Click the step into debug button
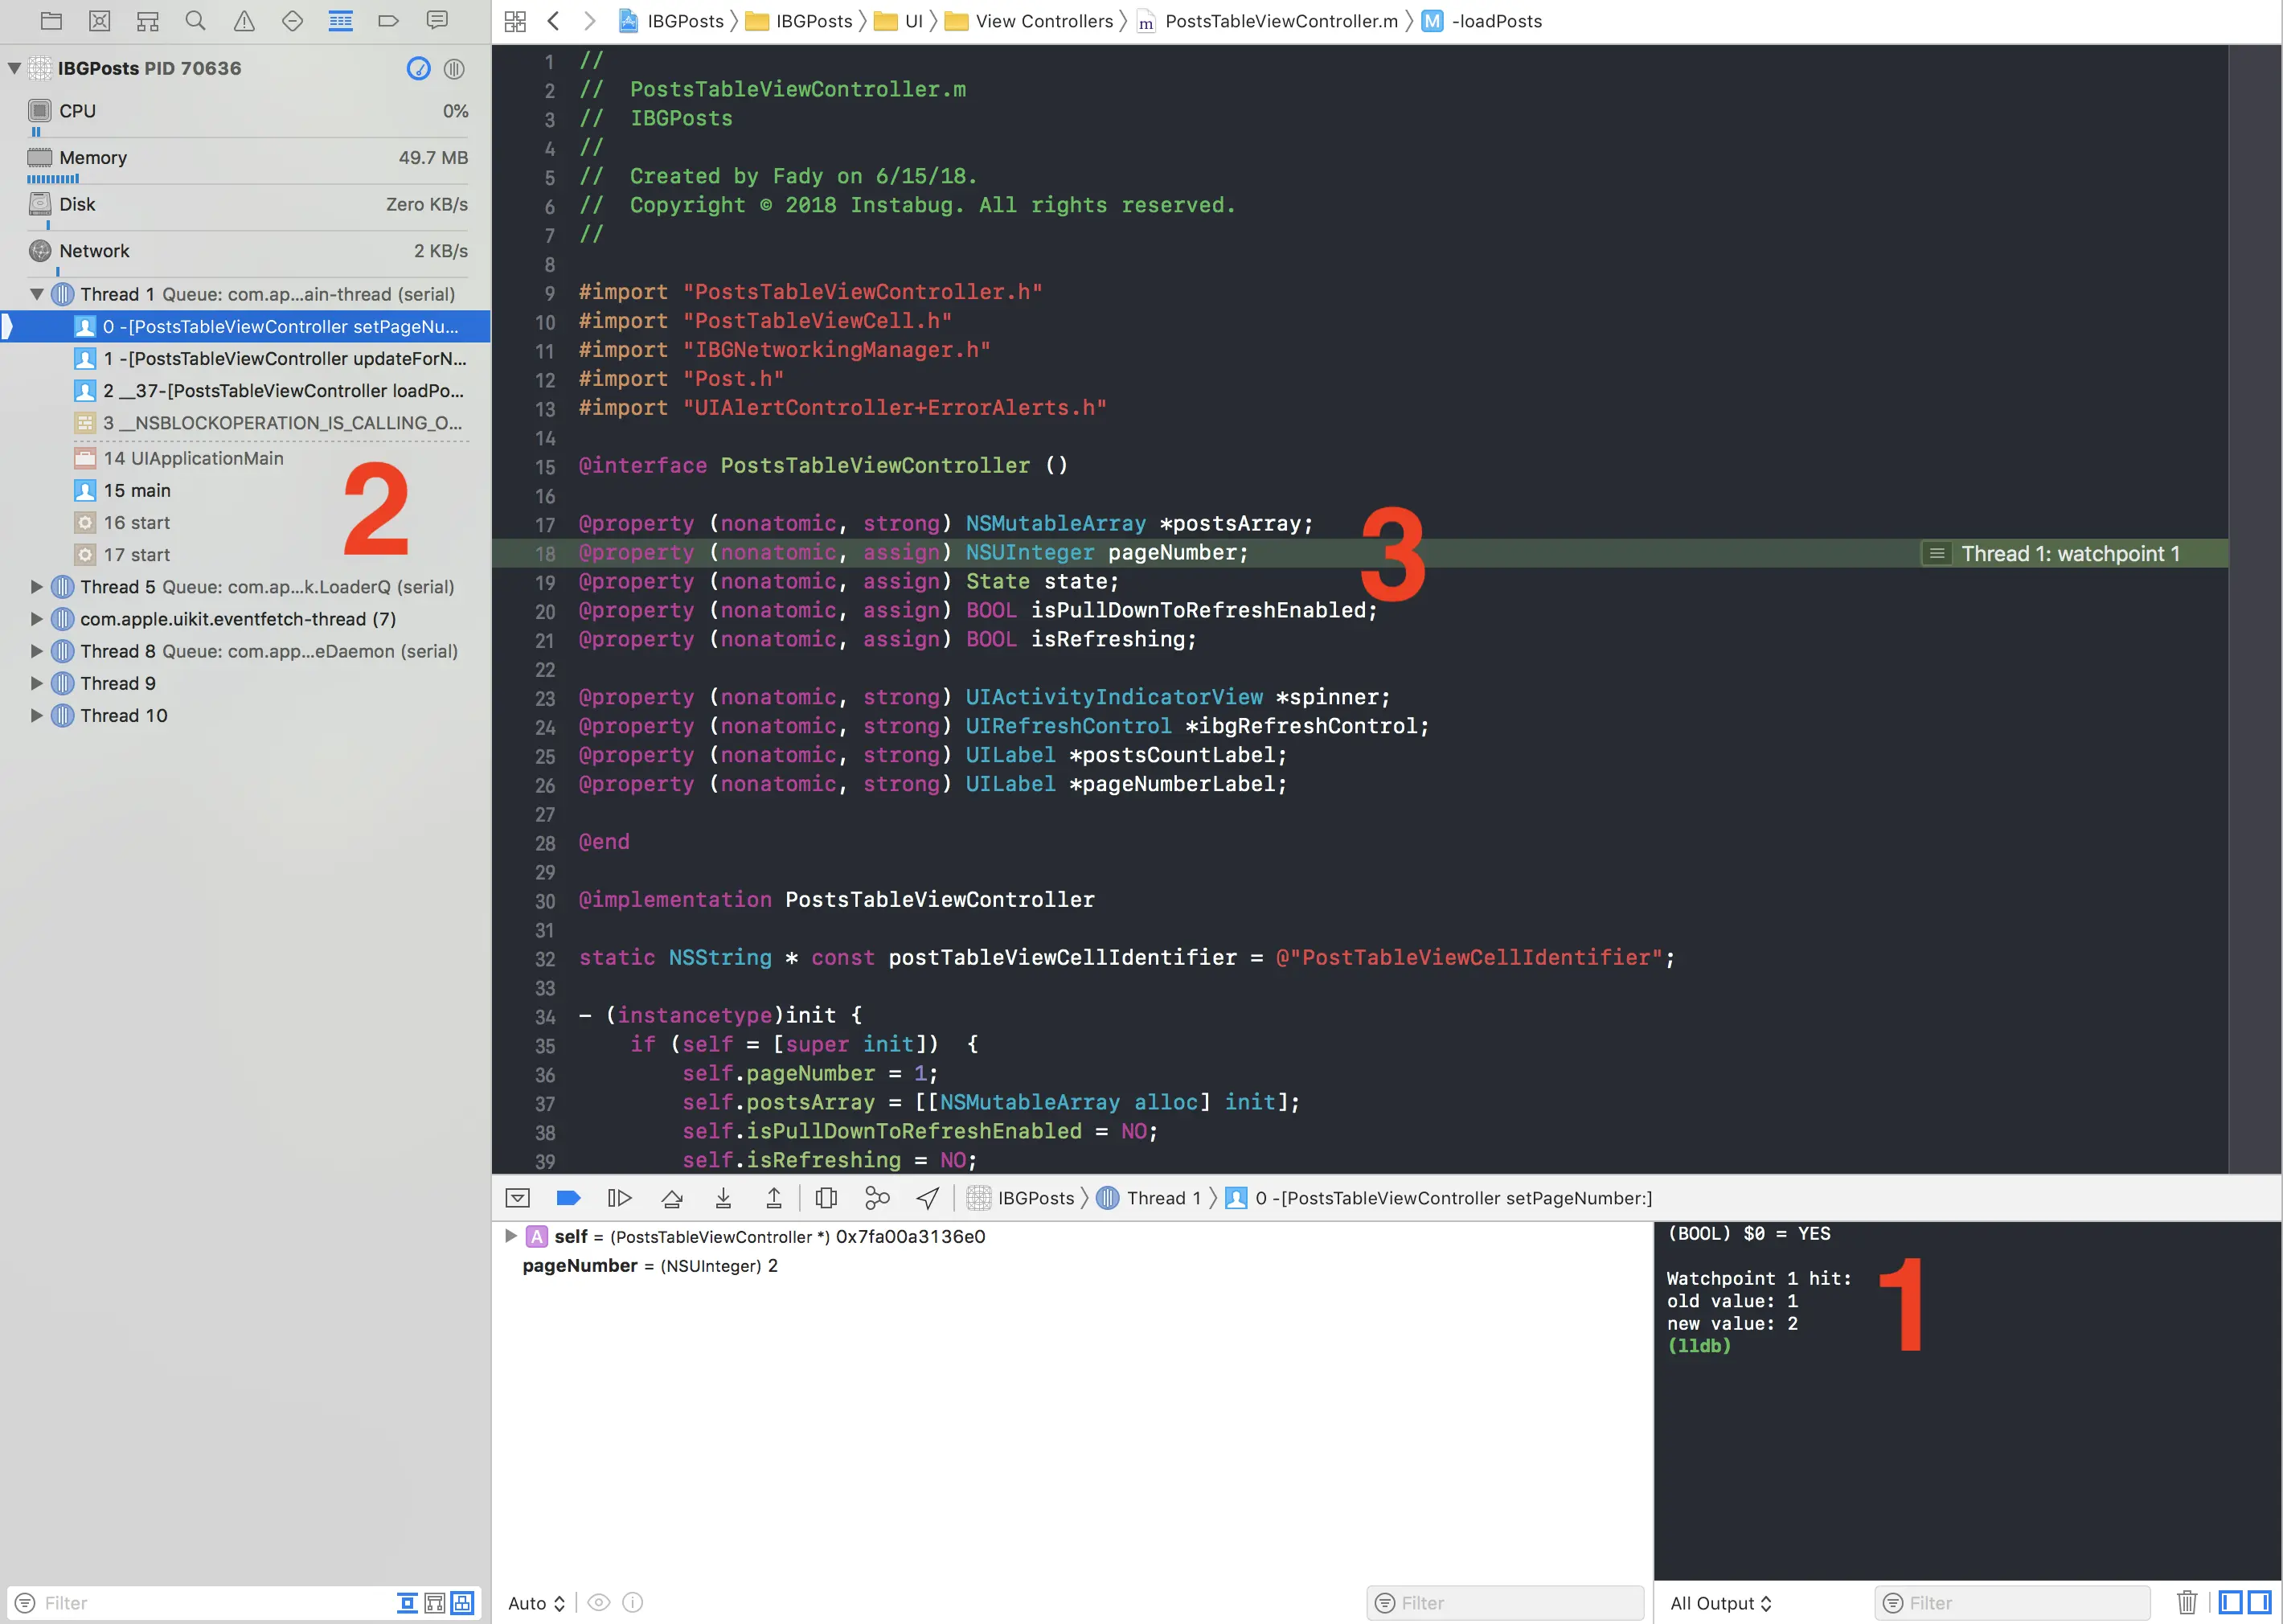 (723, 1198)
